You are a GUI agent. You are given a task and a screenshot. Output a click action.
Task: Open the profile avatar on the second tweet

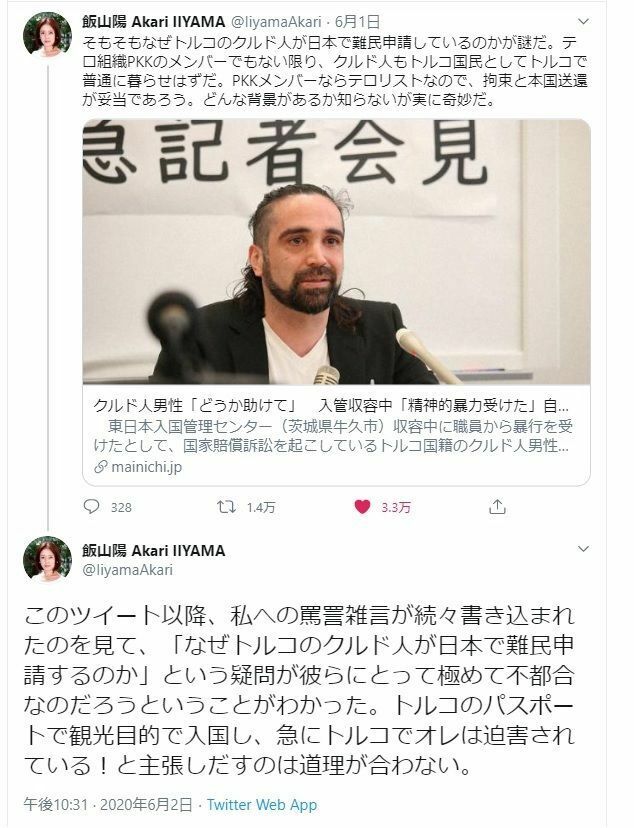click(x=48, y=559)
